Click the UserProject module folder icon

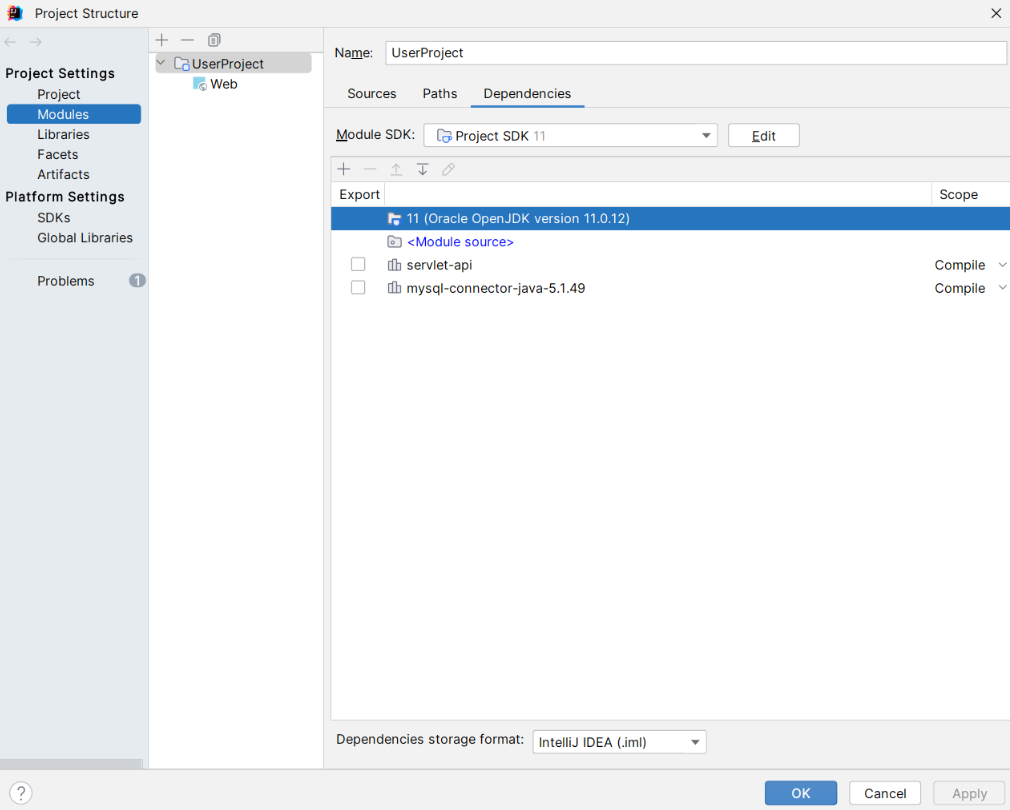coord(182,64)
